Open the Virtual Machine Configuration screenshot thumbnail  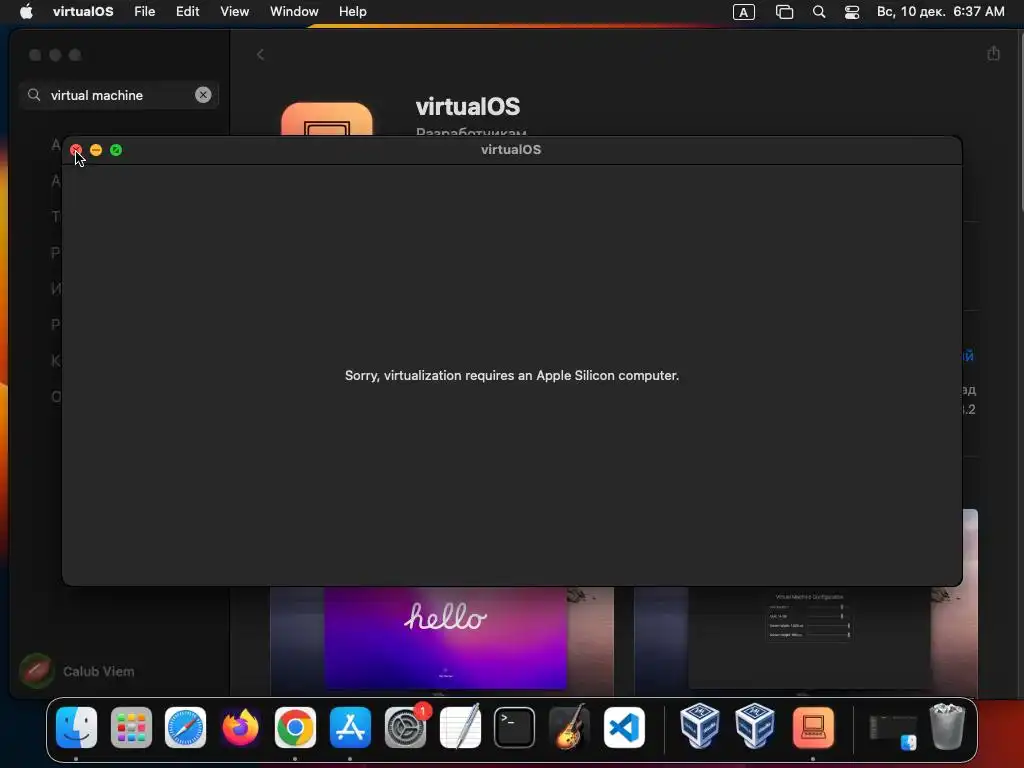pos(806,641)
